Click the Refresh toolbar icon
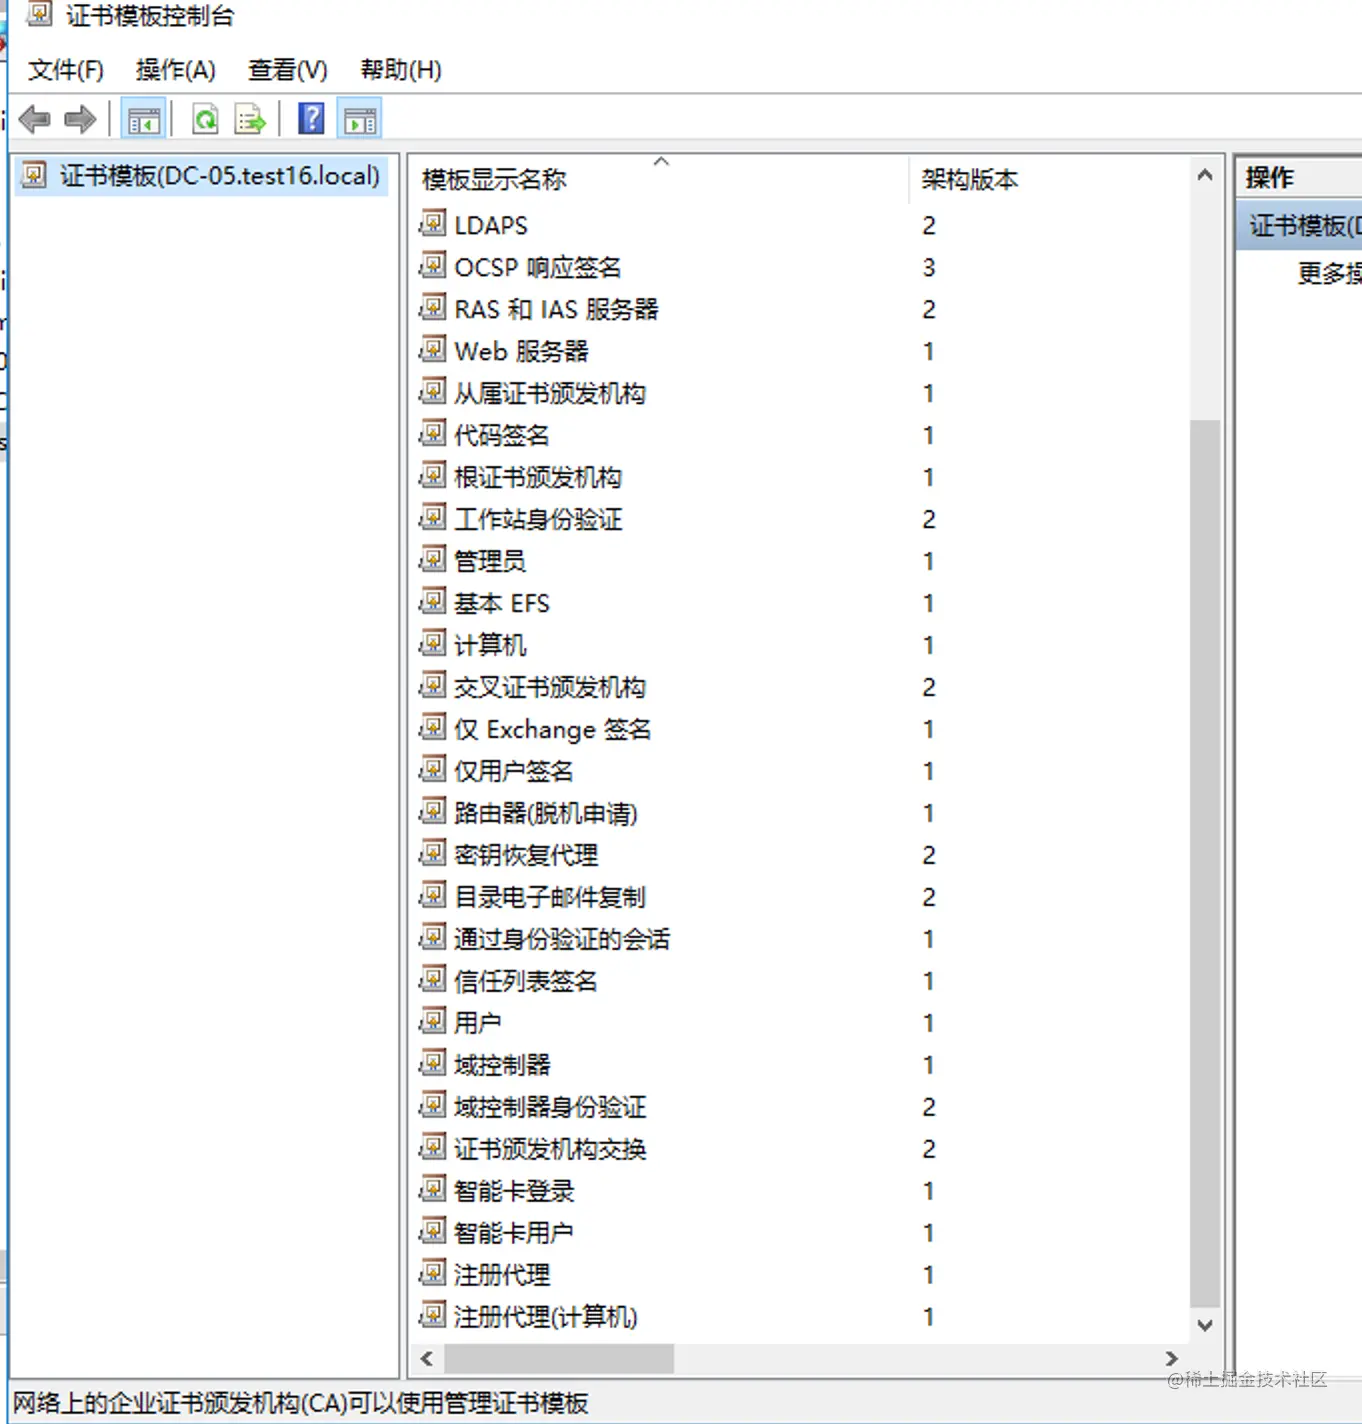This screenshot has width=1362, height=1424. pos(206,120)
